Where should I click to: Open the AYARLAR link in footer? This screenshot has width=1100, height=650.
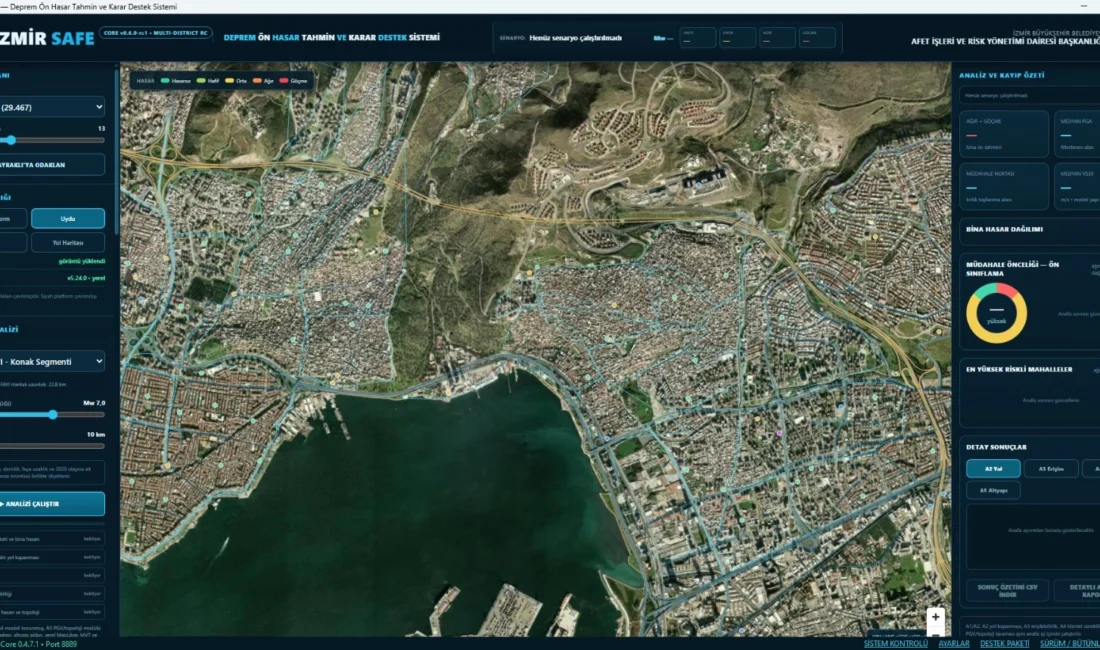pyautogui.click(x=954, y=643)
